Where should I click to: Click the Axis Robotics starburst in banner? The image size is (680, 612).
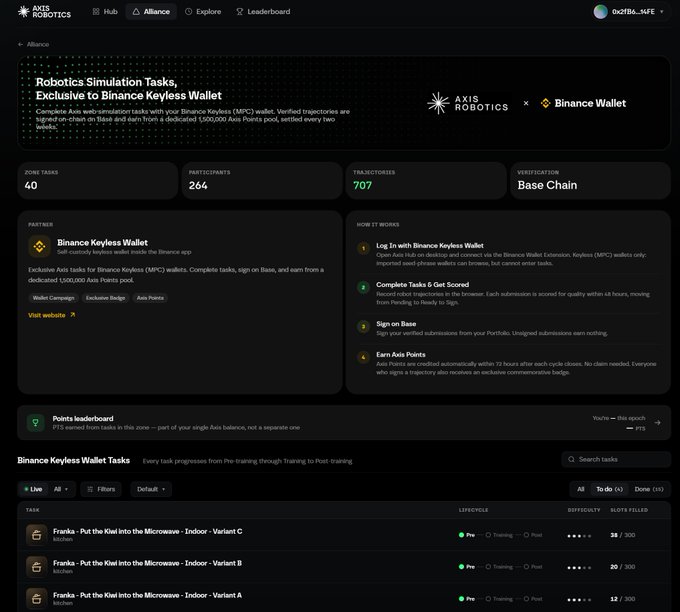pyautogui.click(x=438, y=103)
